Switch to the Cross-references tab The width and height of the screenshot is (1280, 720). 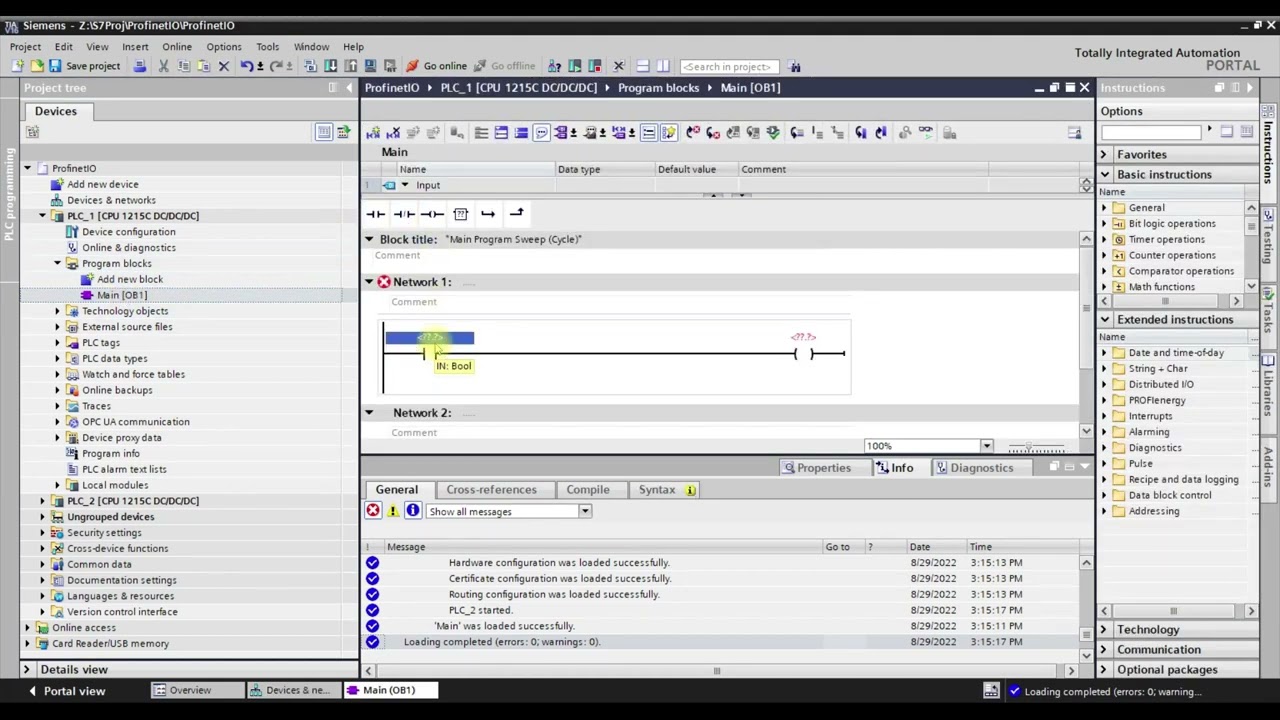491,490
